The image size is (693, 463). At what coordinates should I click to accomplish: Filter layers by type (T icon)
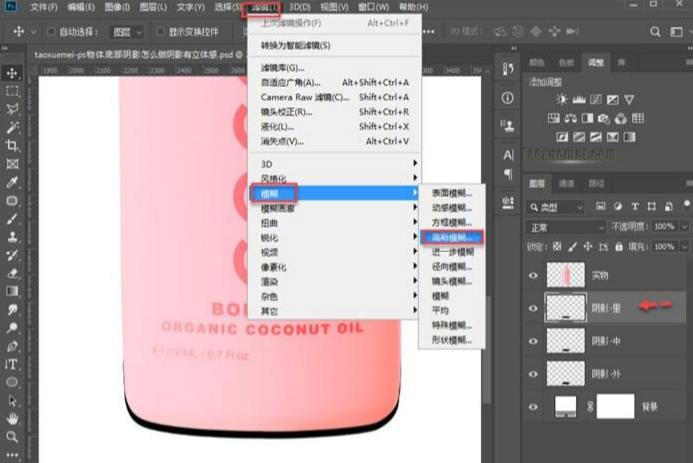[635, 206]
